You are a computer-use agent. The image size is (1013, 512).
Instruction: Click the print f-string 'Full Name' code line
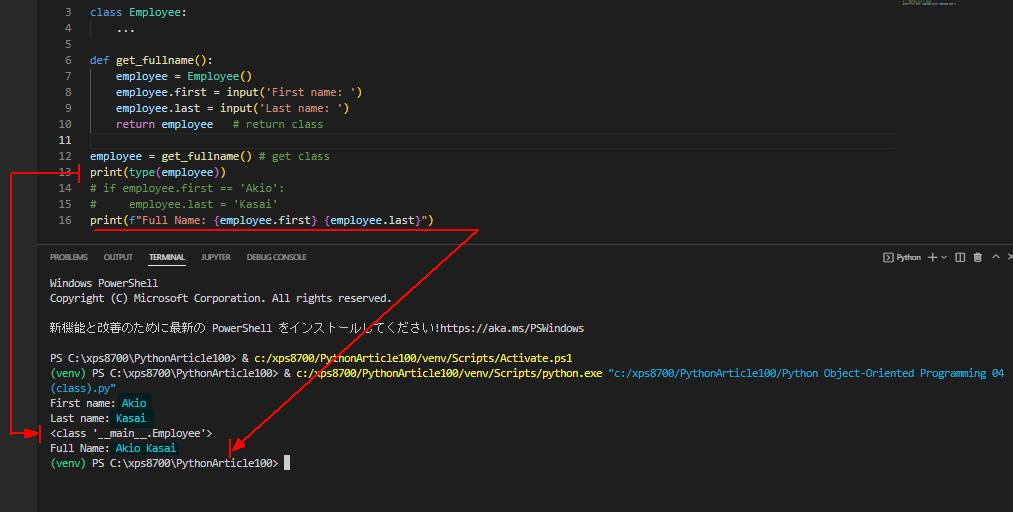click(x=262, y=221)
